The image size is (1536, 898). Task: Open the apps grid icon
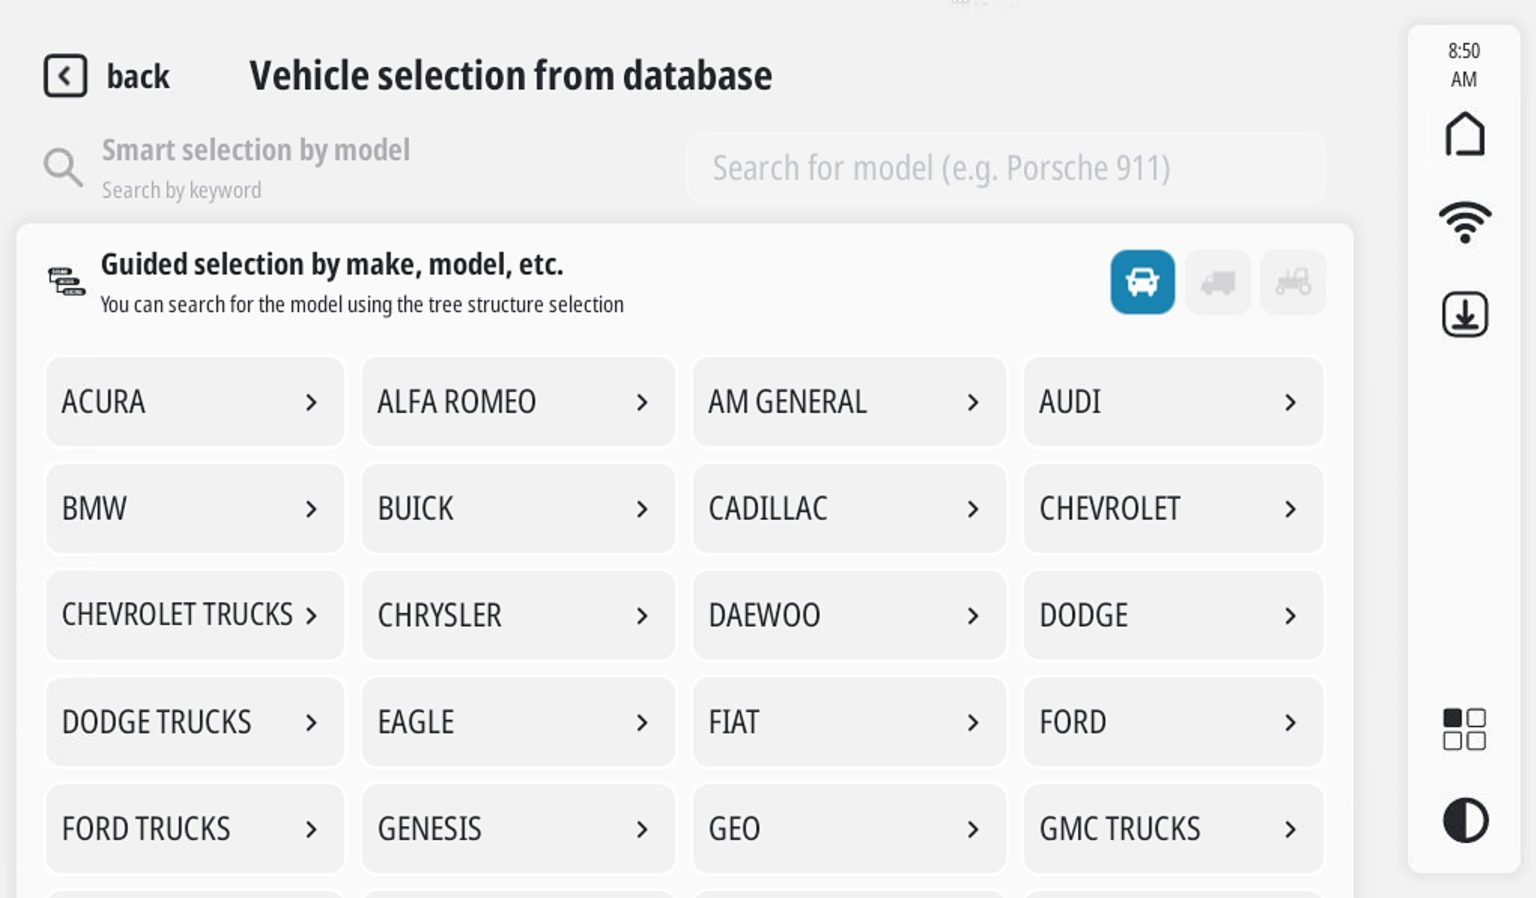(1464, 729)
